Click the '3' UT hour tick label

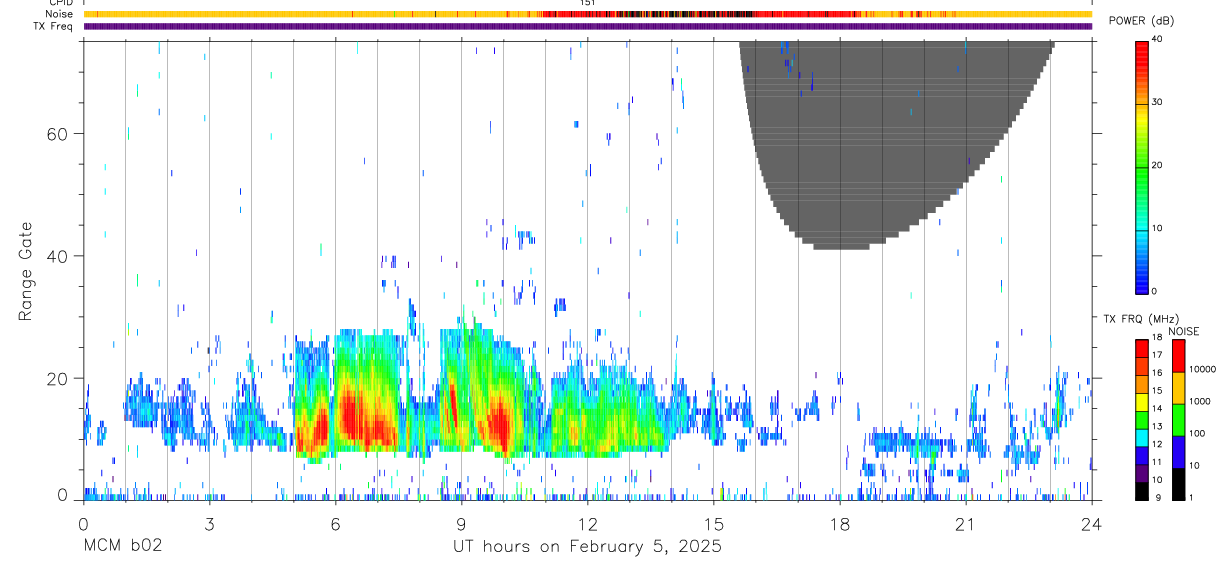coord(209,524)
